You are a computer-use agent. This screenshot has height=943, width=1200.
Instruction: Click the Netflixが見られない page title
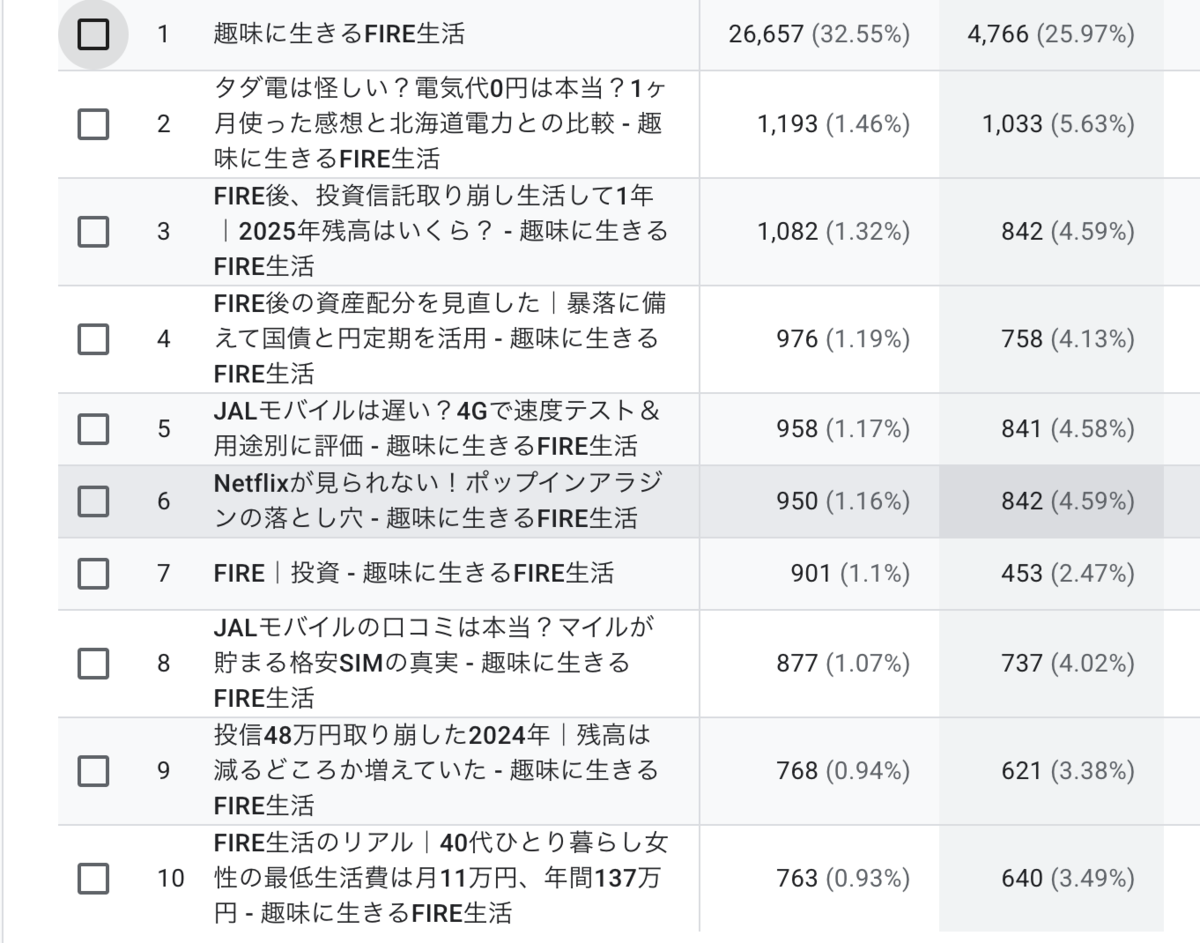click(x=437, y=500)
